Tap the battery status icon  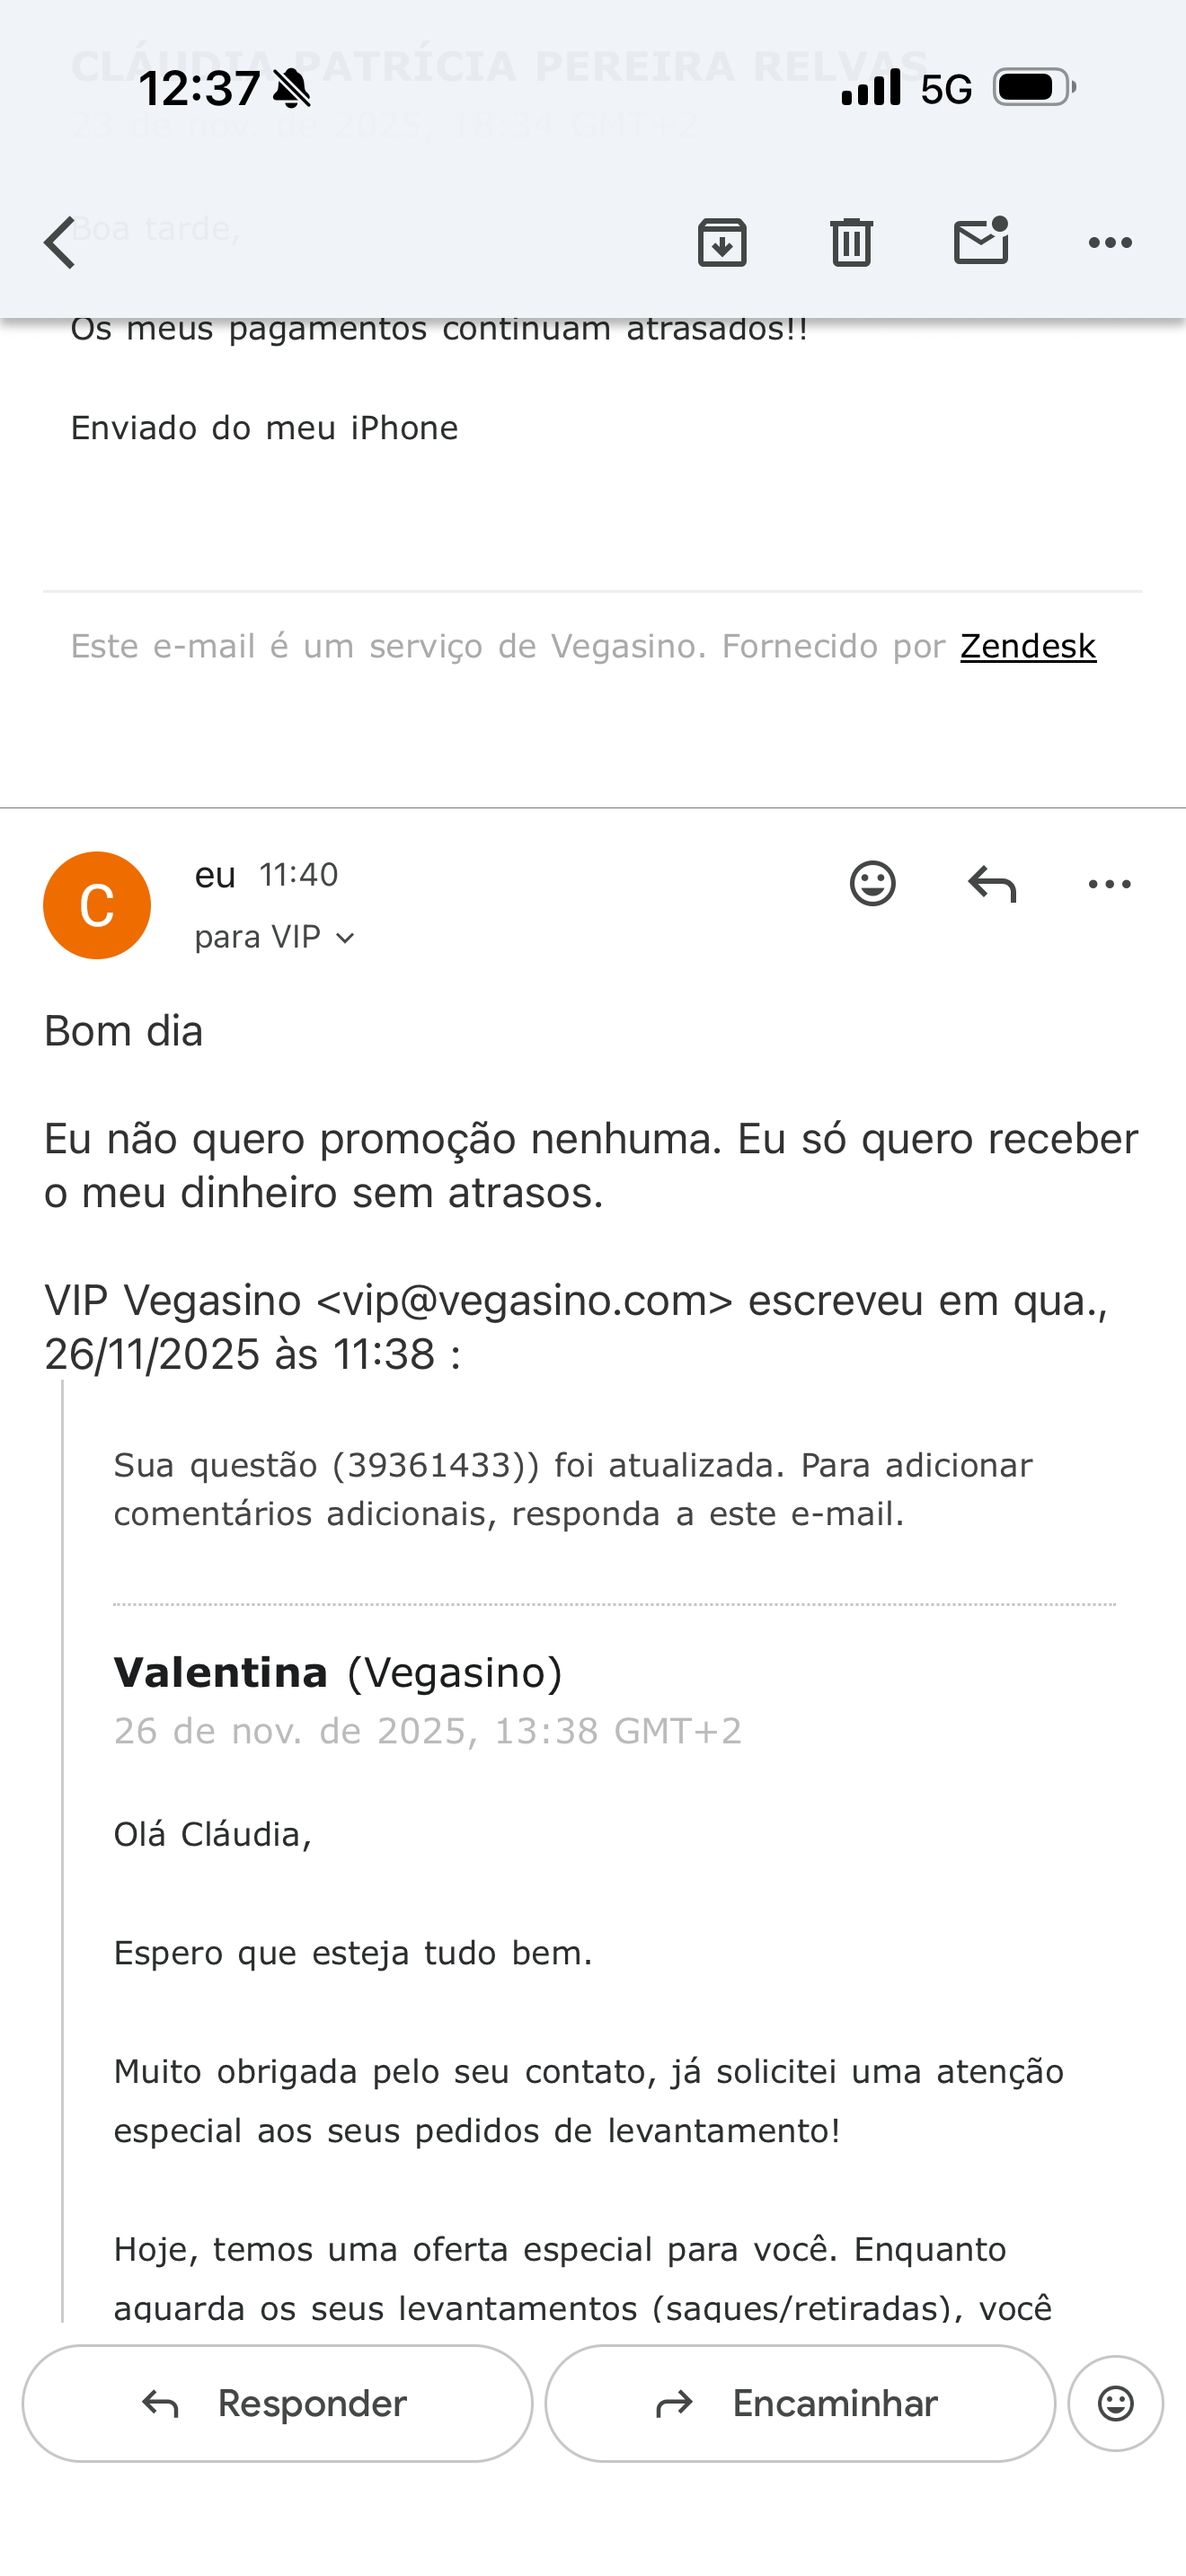[x=1034, y=88]
